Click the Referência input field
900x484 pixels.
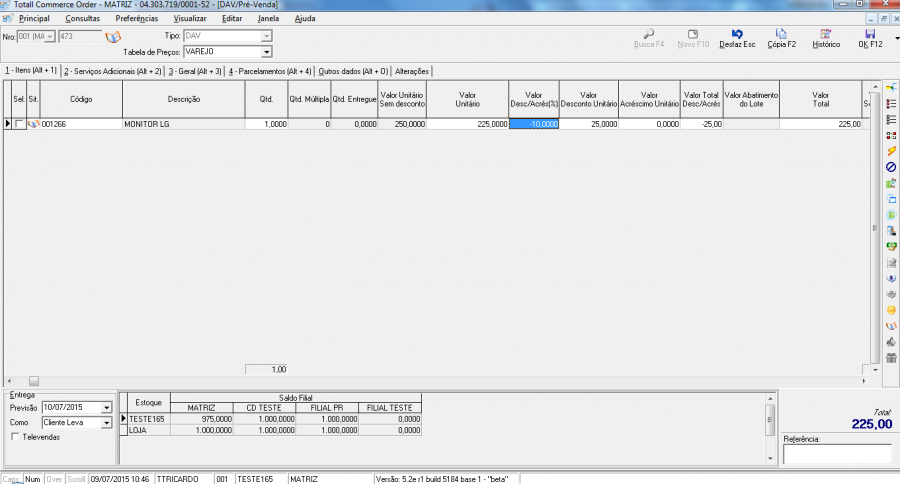(x=836, y=454)
